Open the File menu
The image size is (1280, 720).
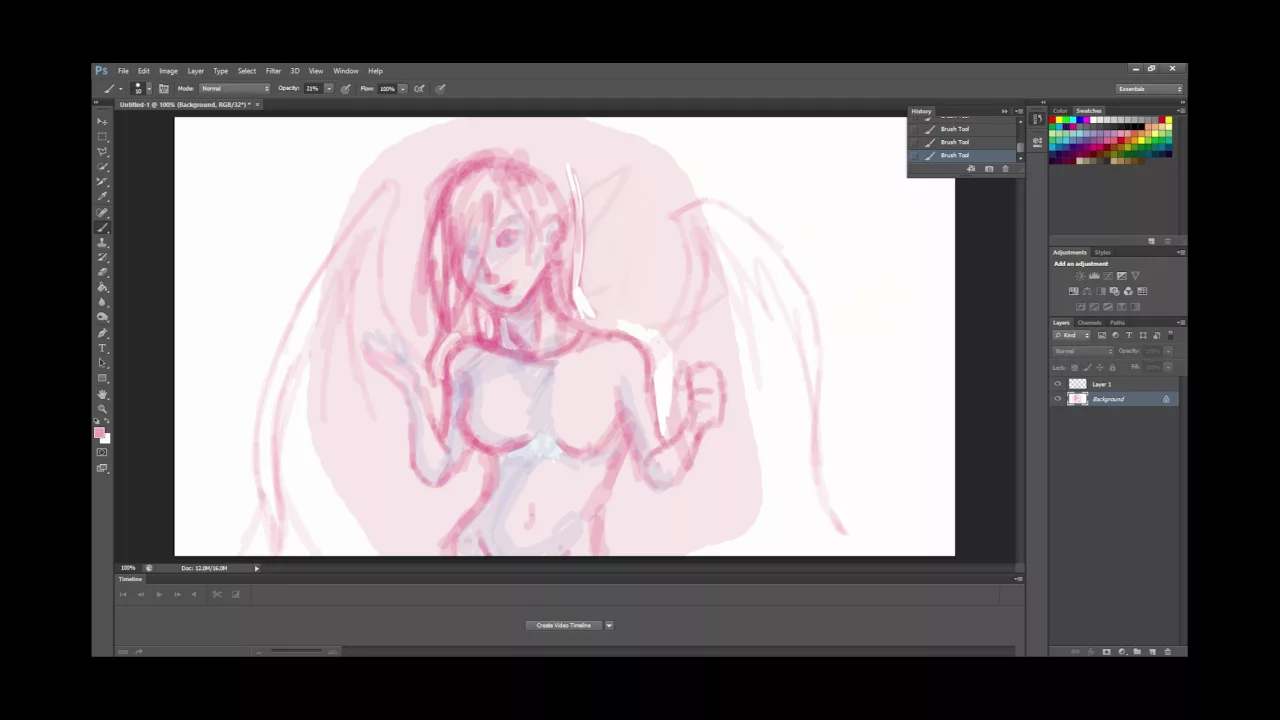123,71
